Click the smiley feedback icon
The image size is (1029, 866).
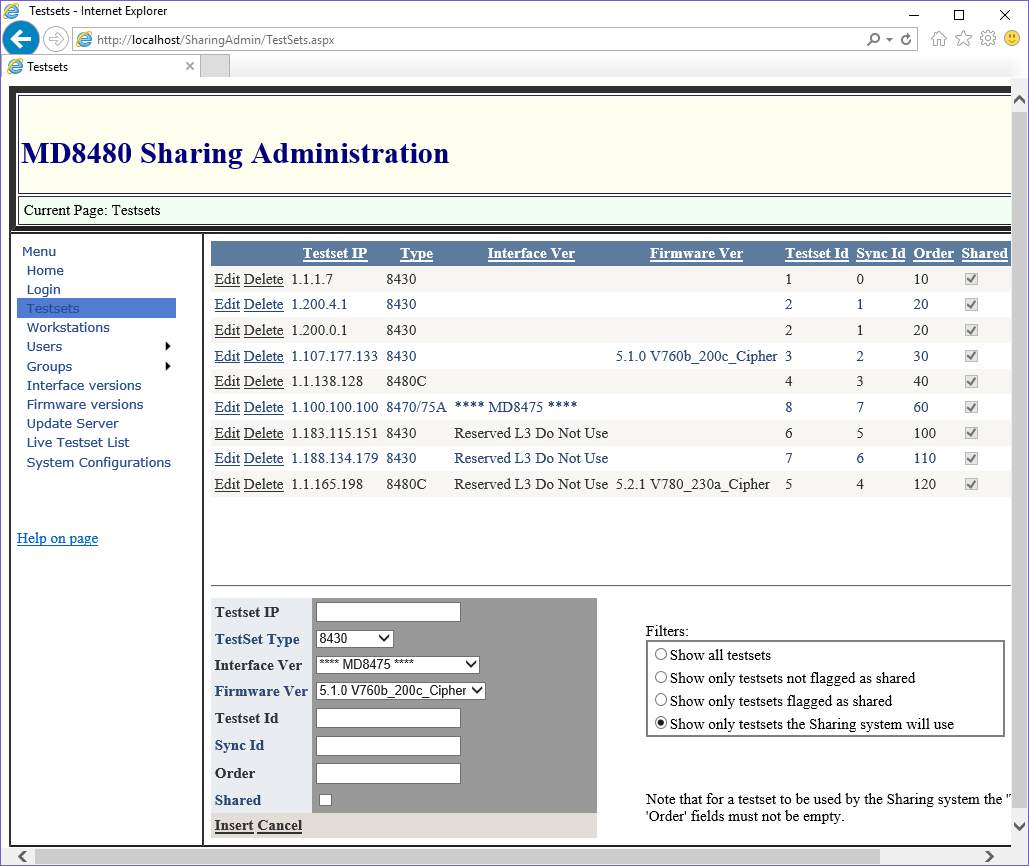click(x=1012, y=39)
